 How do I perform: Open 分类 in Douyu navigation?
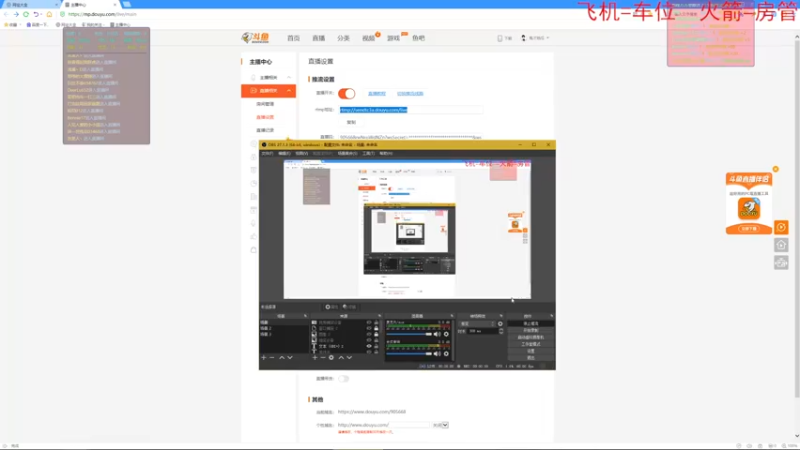(x=343, y=38)
